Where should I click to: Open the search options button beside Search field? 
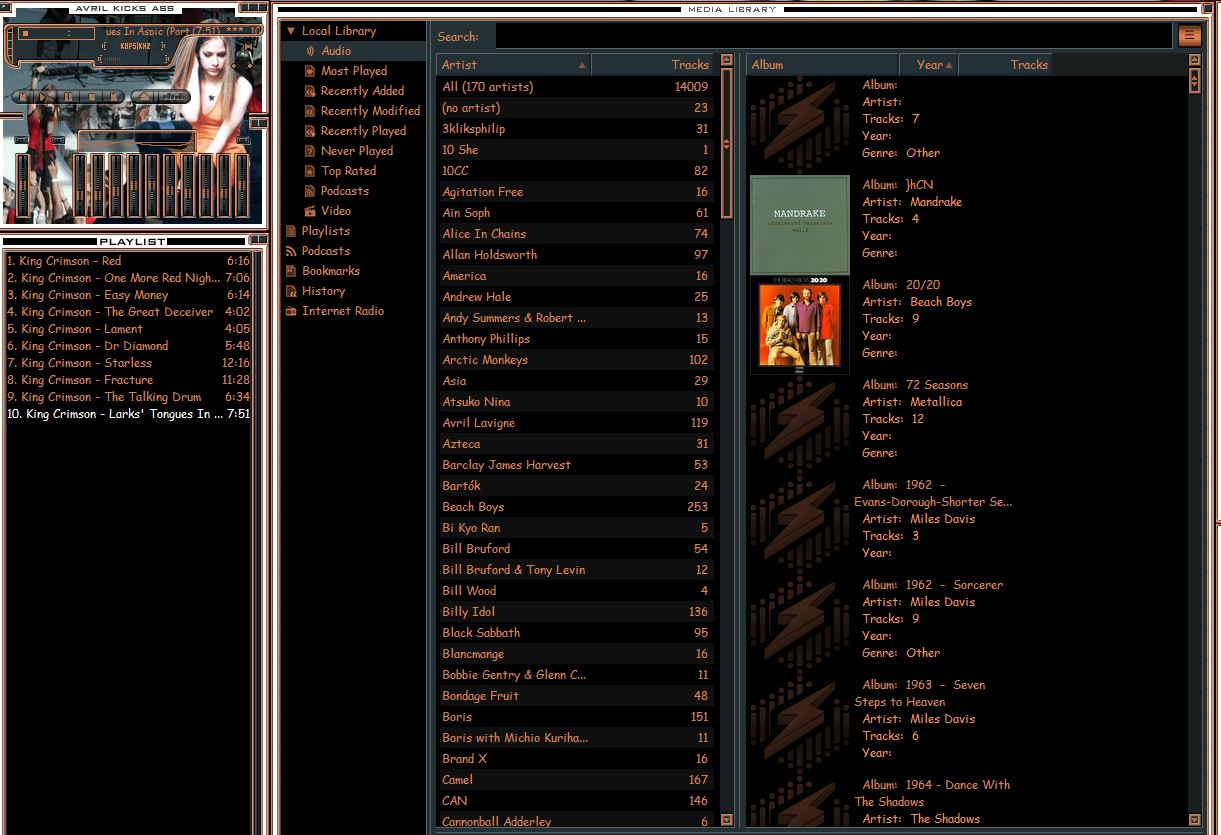pos(1189,36)
